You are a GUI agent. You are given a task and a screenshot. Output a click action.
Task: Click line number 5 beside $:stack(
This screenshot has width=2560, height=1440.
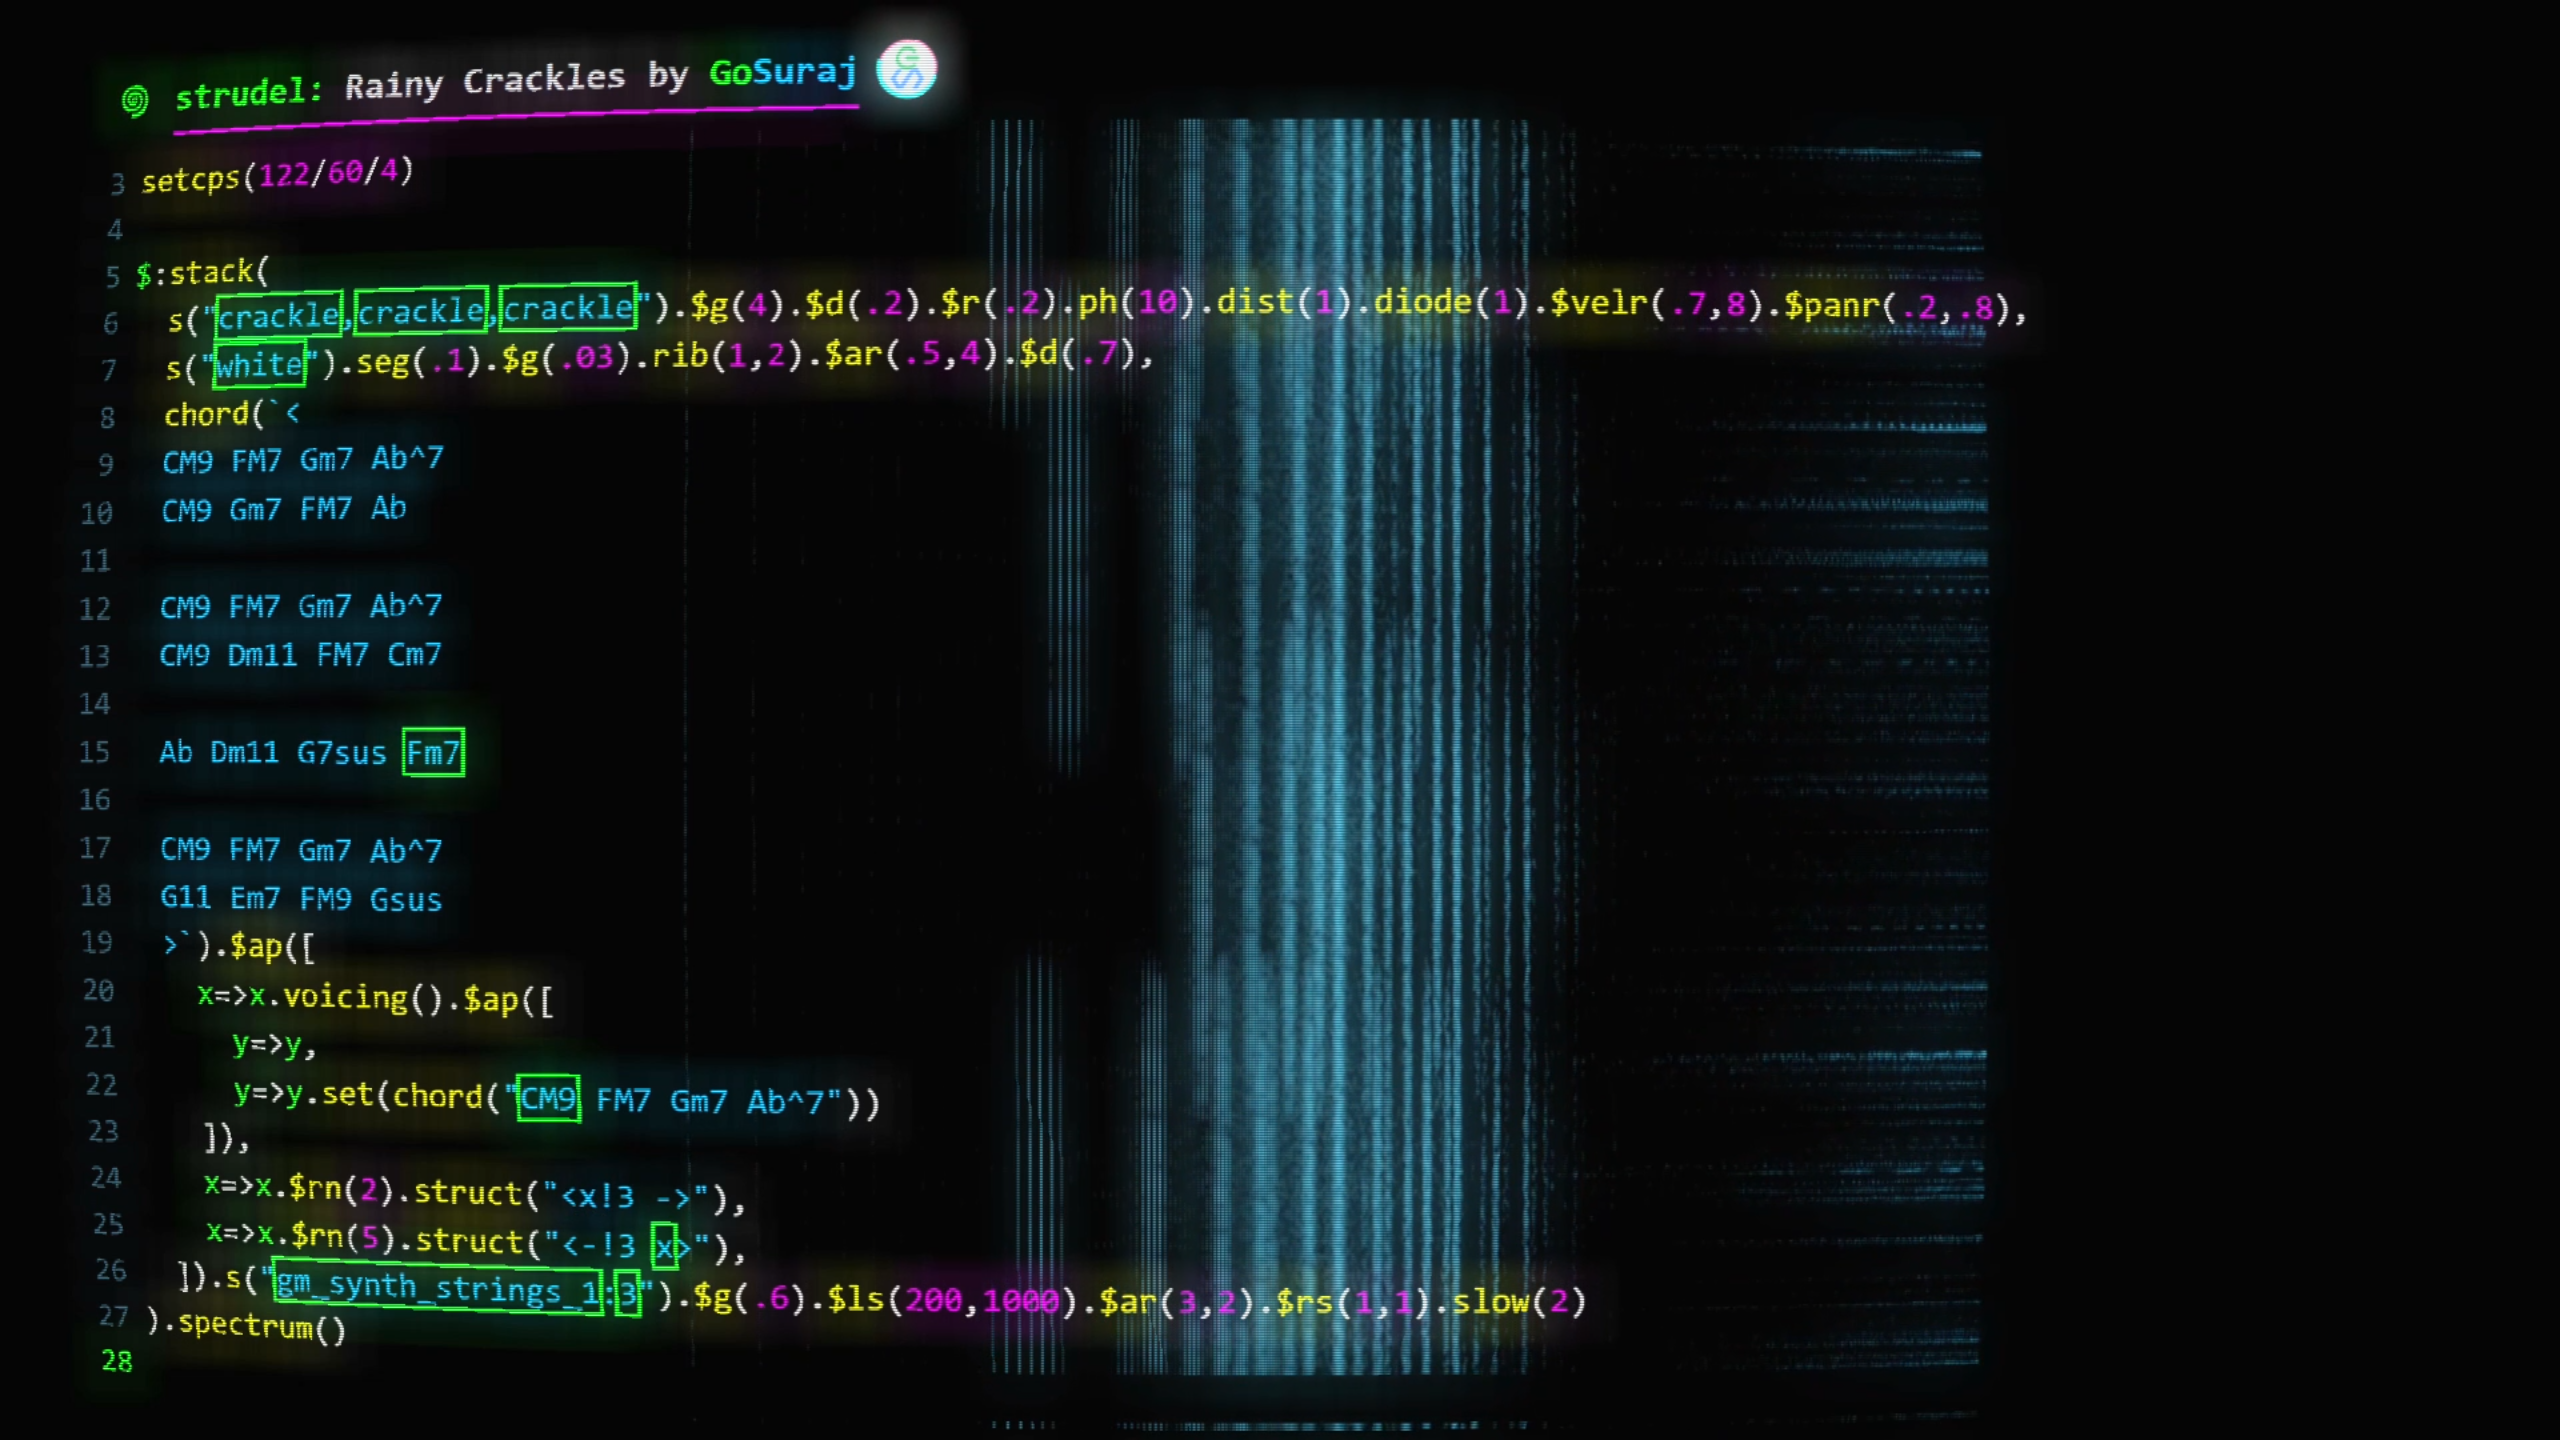click(113, 277)
